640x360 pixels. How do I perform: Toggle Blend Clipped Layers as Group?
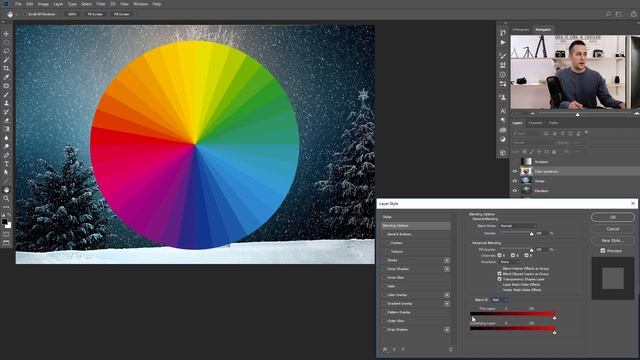click(499, 274)
